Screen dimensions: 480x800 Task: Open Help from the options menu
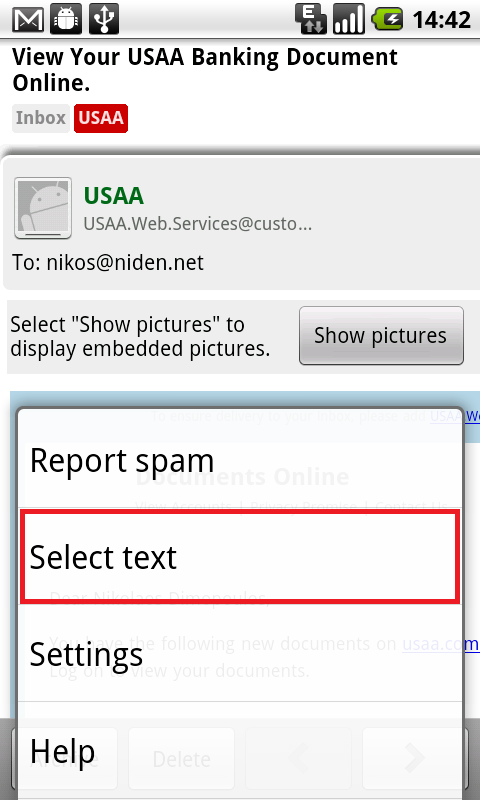240,751
